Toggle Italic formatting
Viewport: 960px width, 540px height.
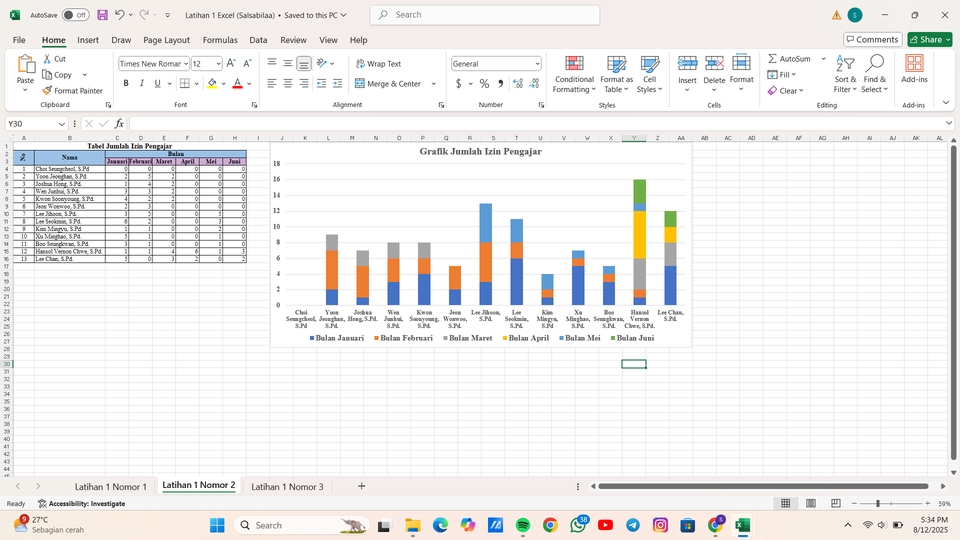(x=141, y=83)
